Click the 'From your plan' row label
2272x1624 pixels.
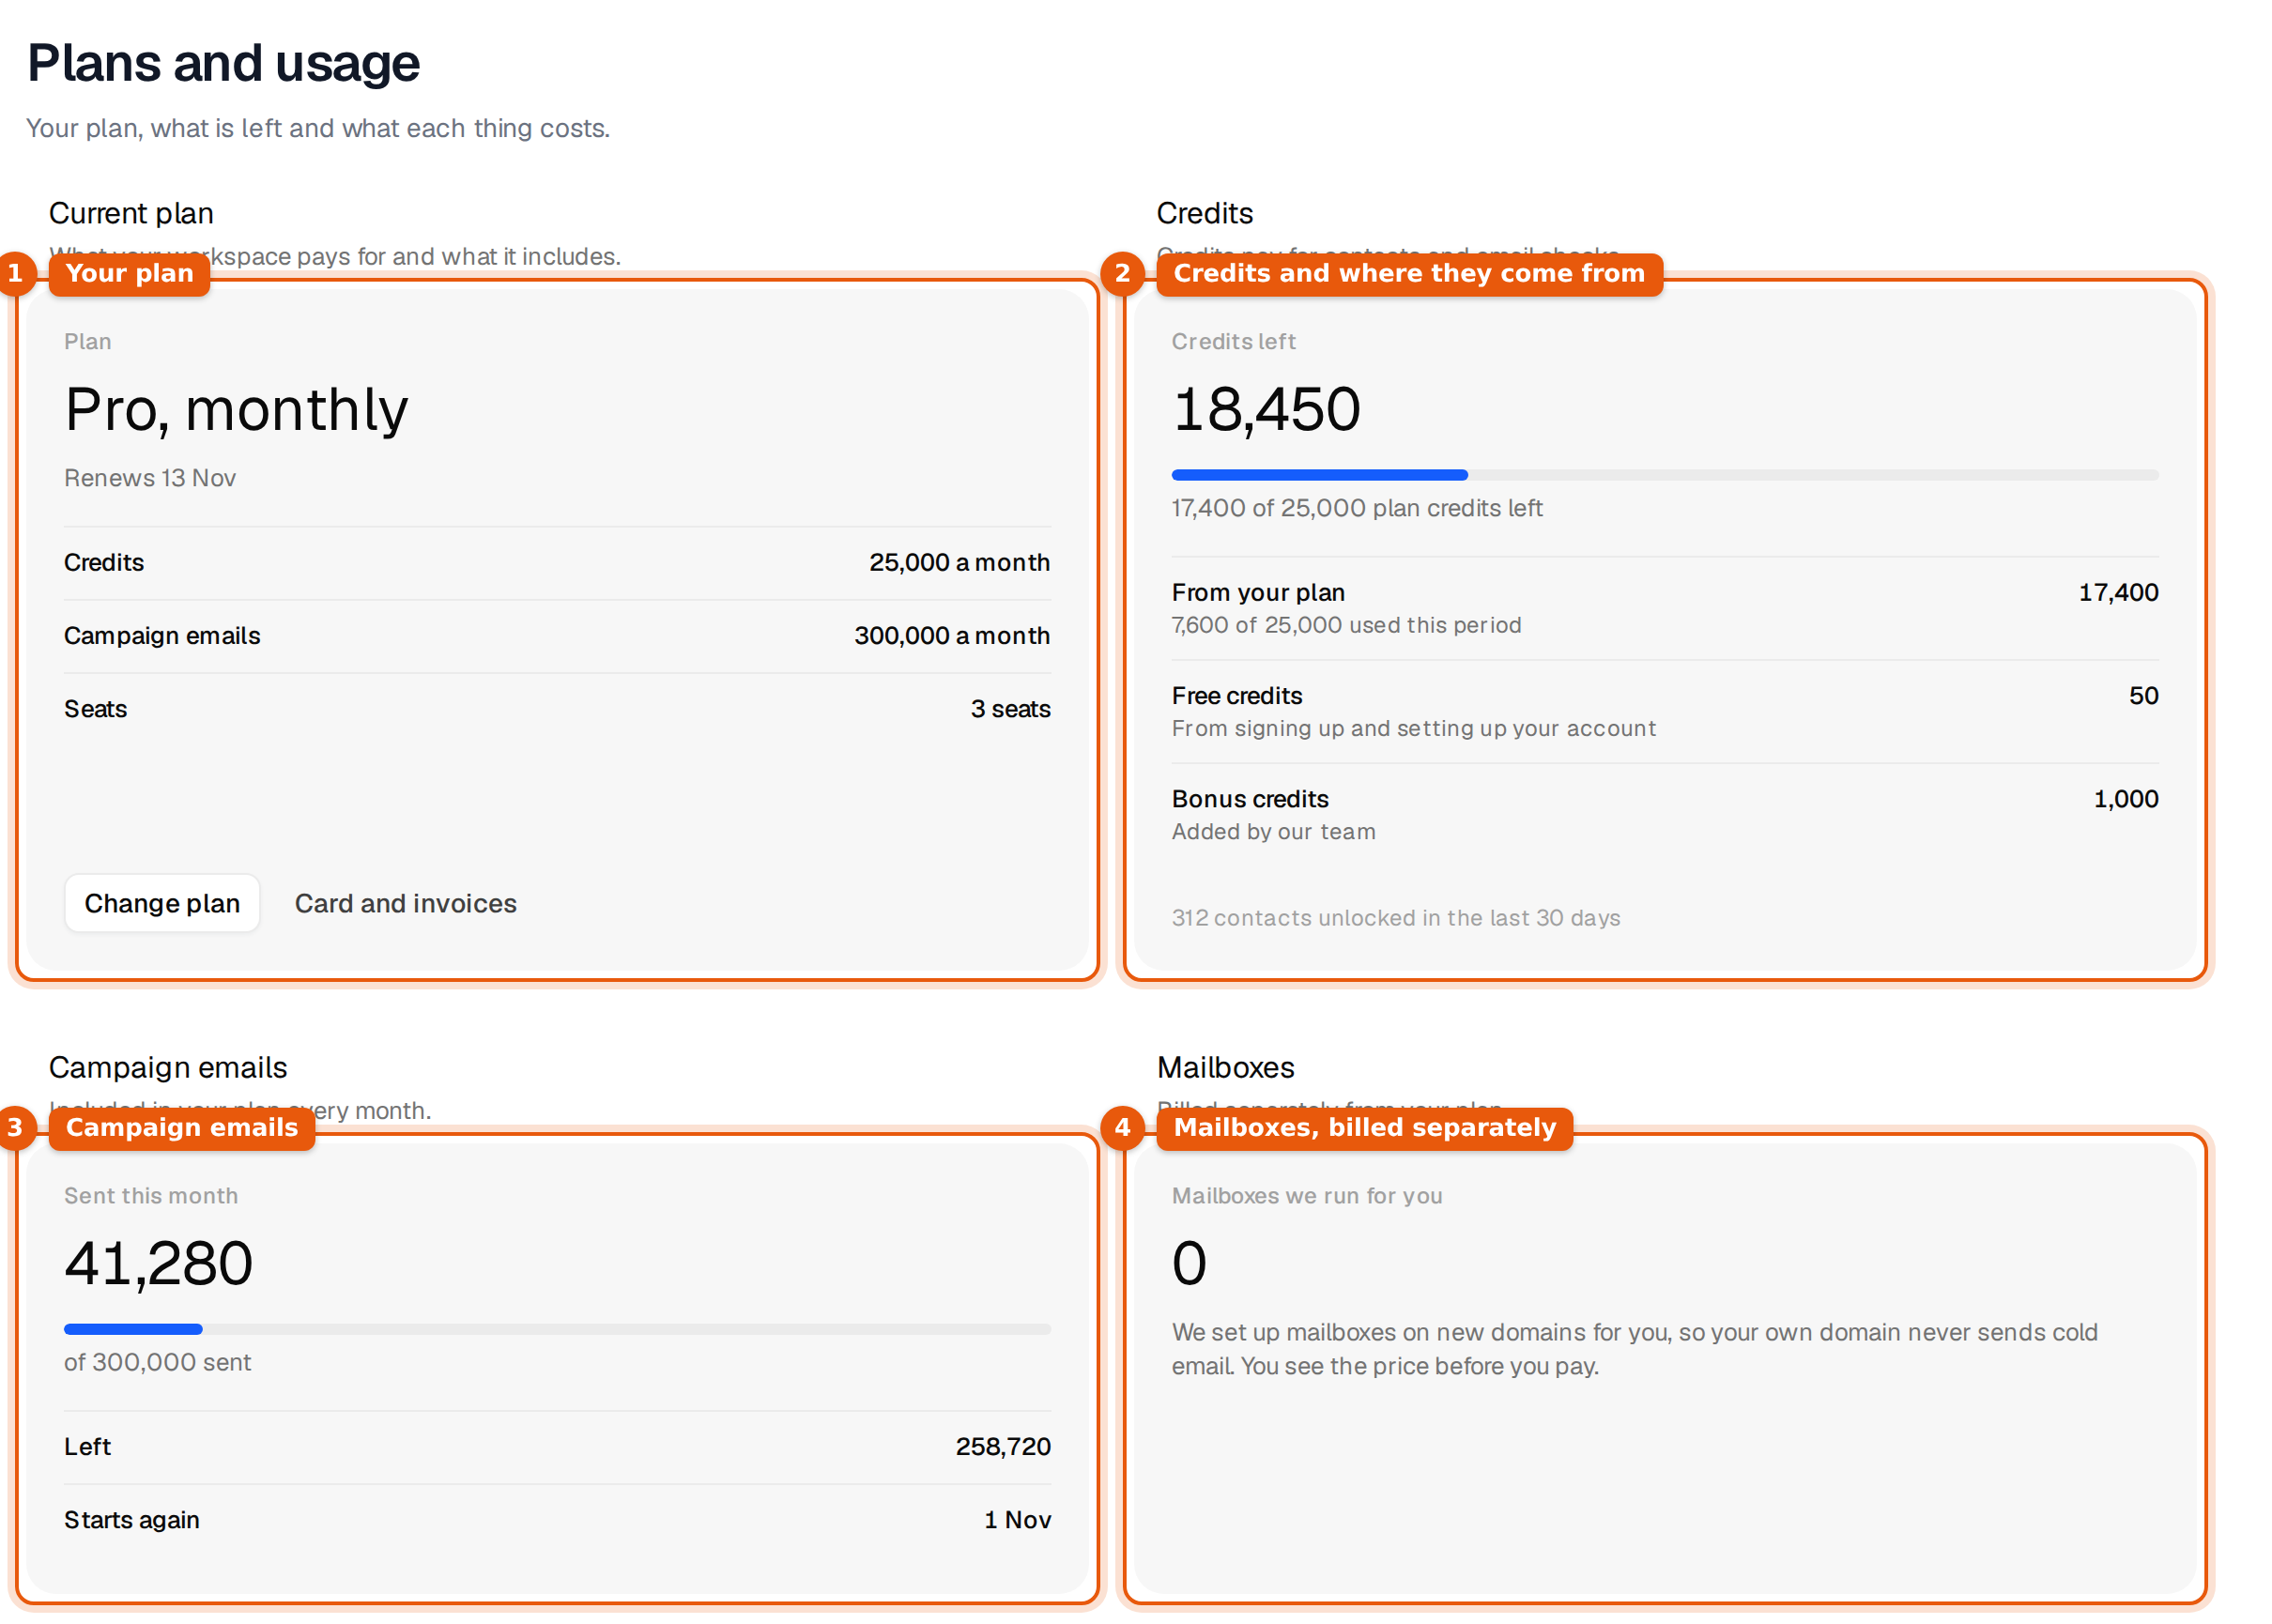click(1257, 592)
